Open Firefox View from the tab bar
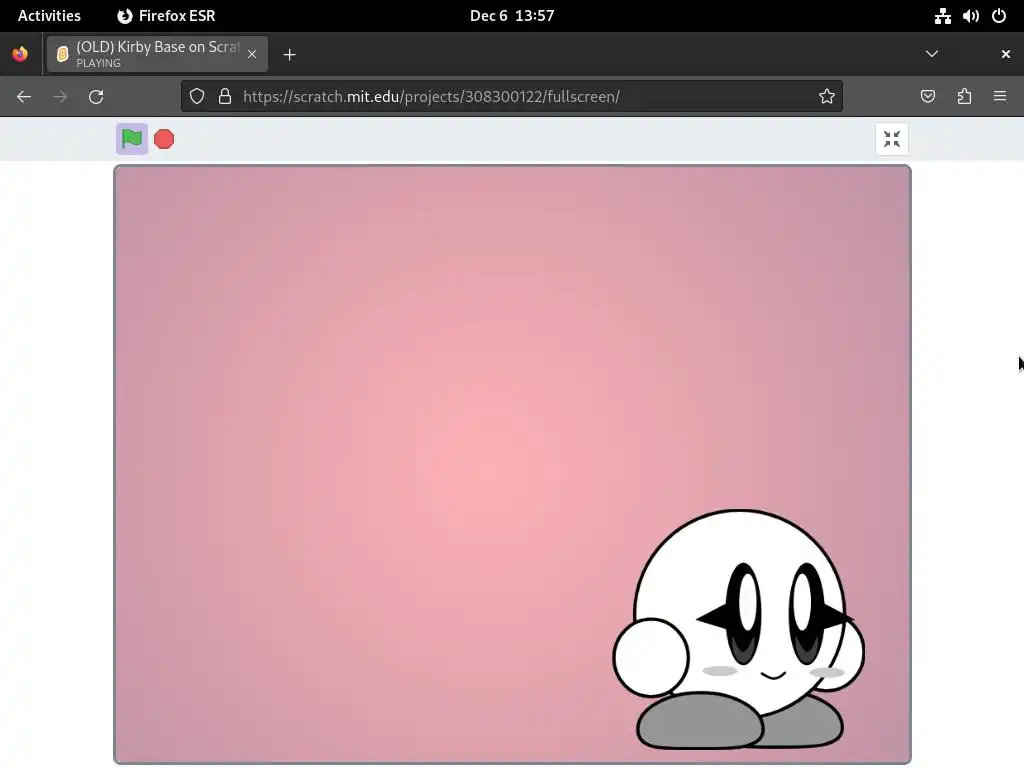Viewport: 1024px width, 768px height. (20, 54)
